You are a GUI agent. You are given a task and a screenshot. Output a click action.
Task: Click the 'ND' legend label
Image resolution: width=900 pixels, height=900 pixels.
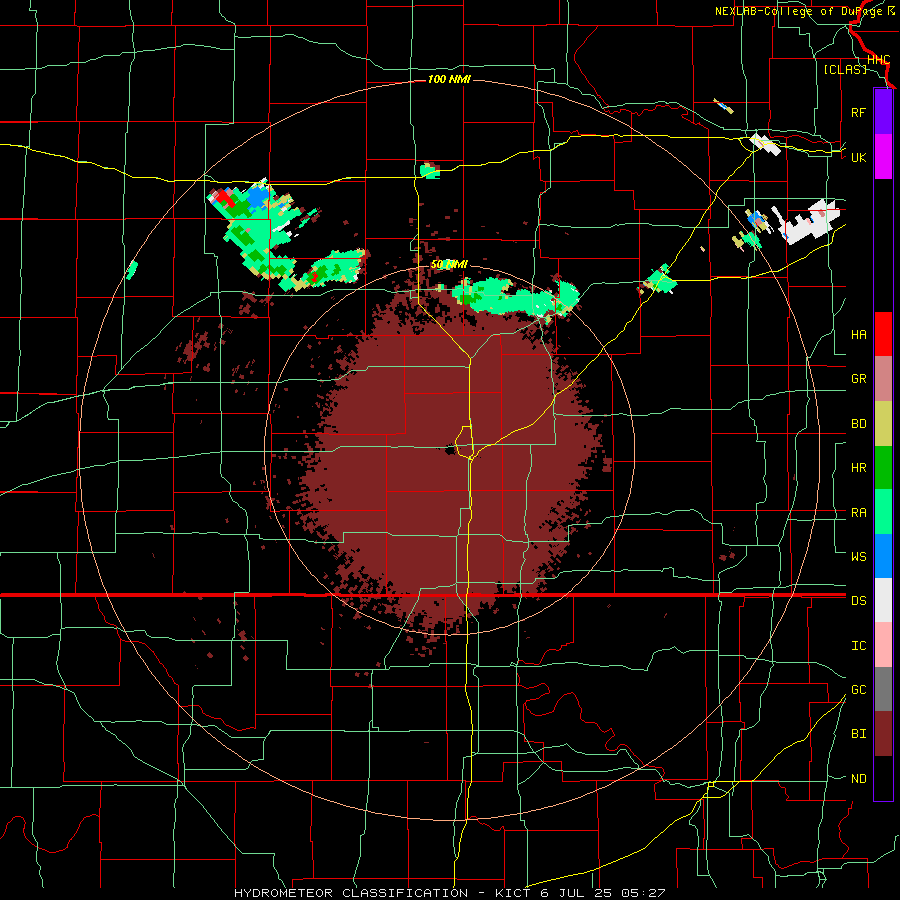tap(858, 778)
